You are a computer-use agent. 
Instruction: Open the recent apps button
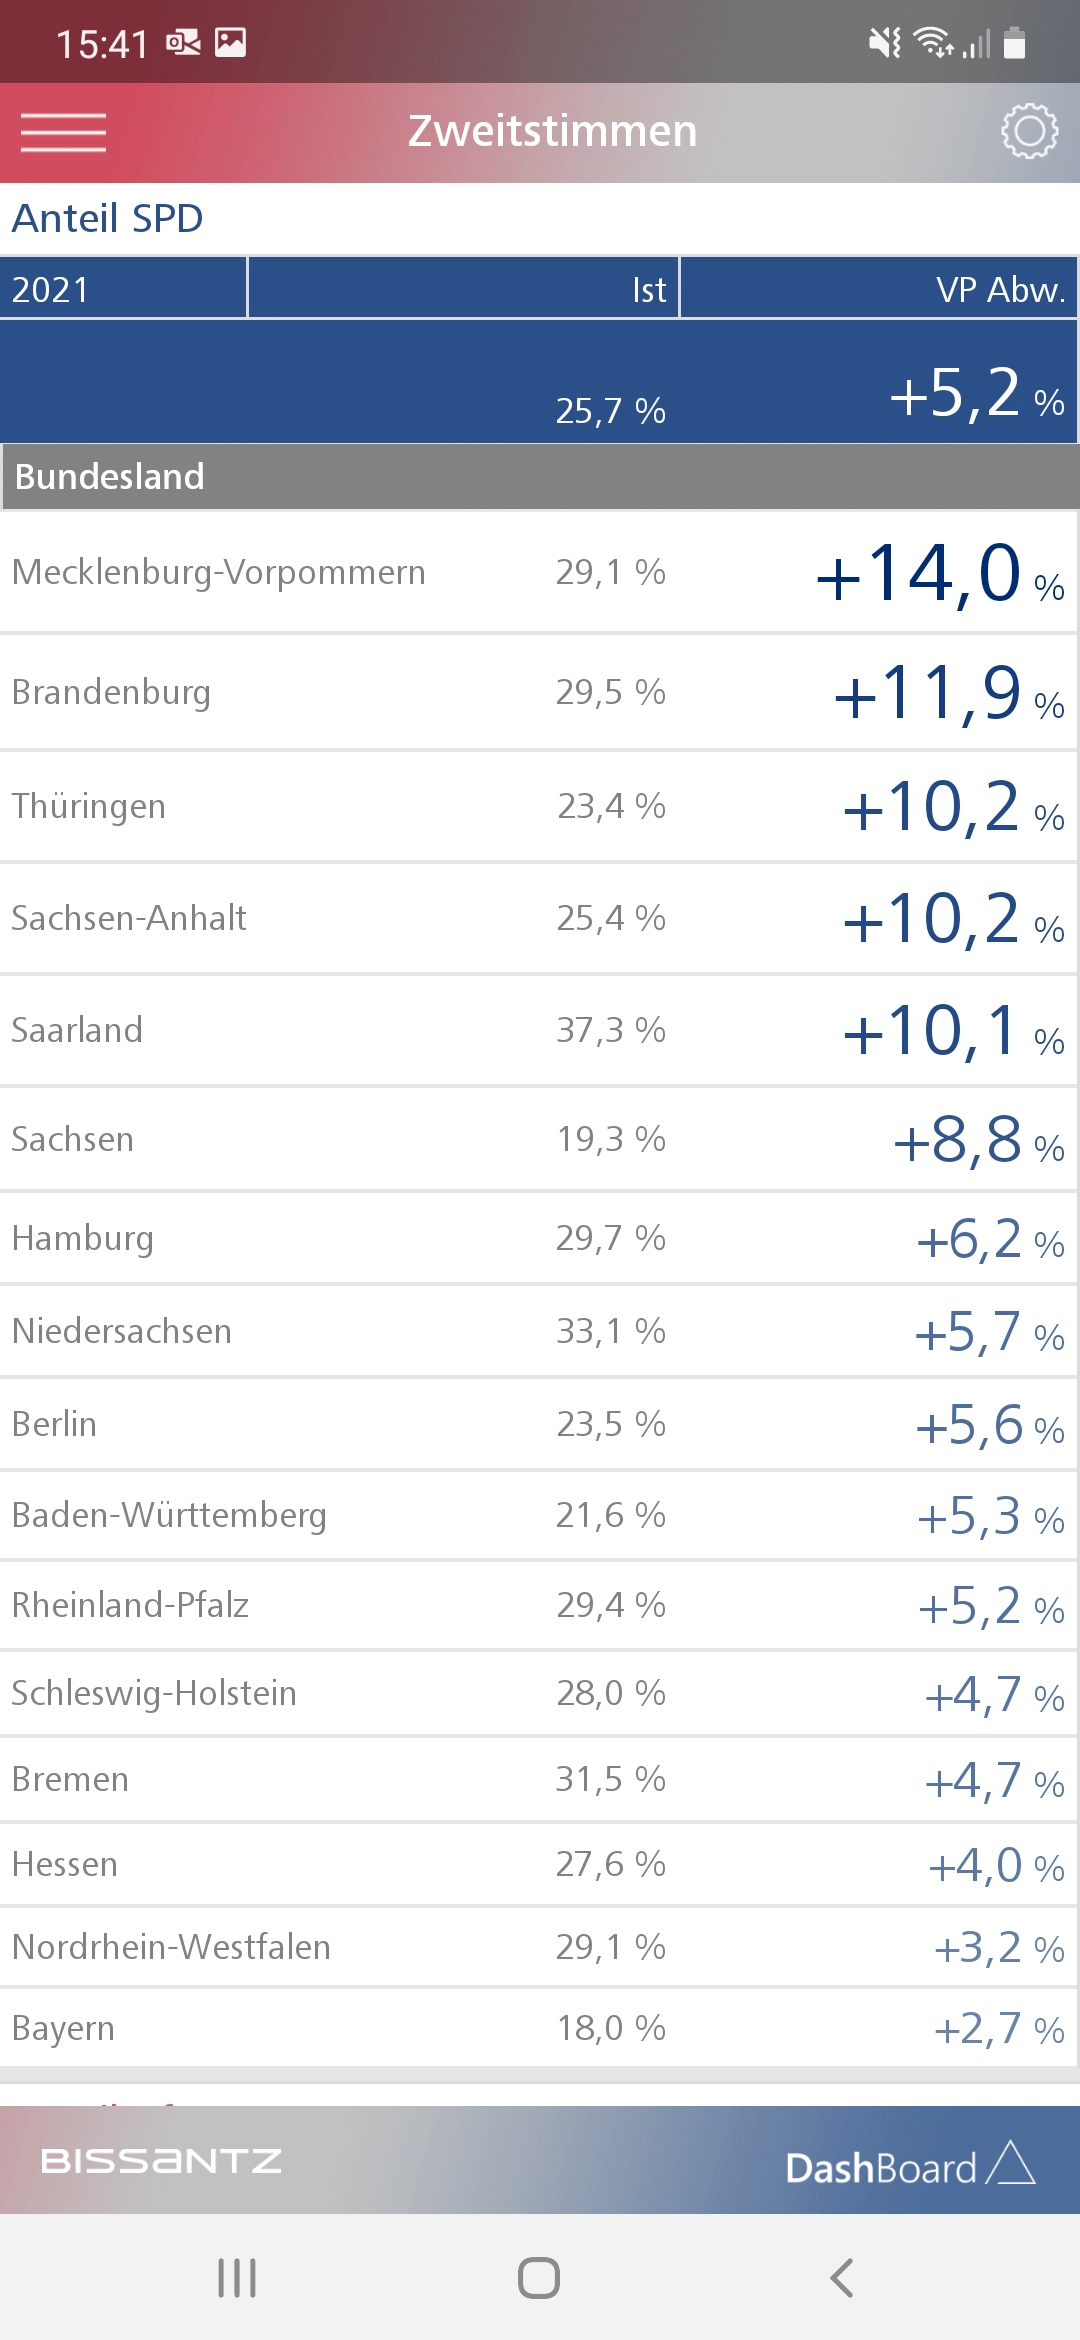[x=237, y=2278]
